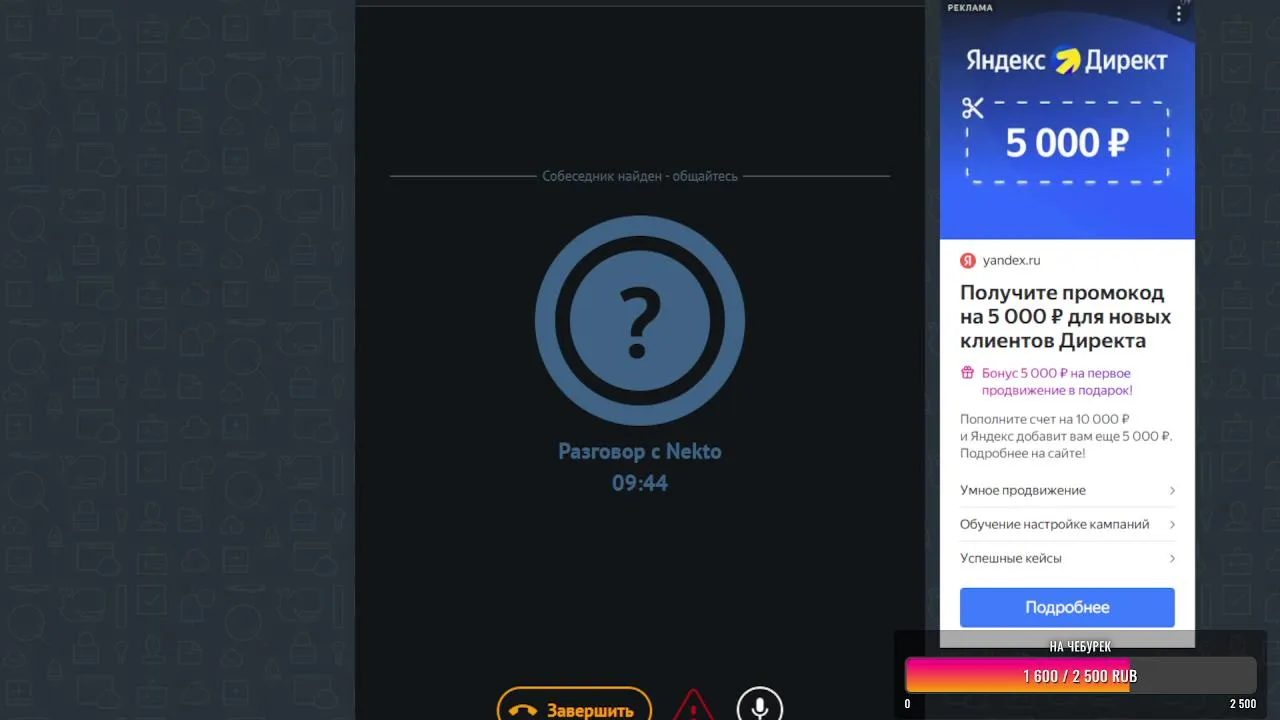The width and height of the screenshot is (1280, 720).
Task: Toggle the microphone mute button
Action: [x=760, y=706]
